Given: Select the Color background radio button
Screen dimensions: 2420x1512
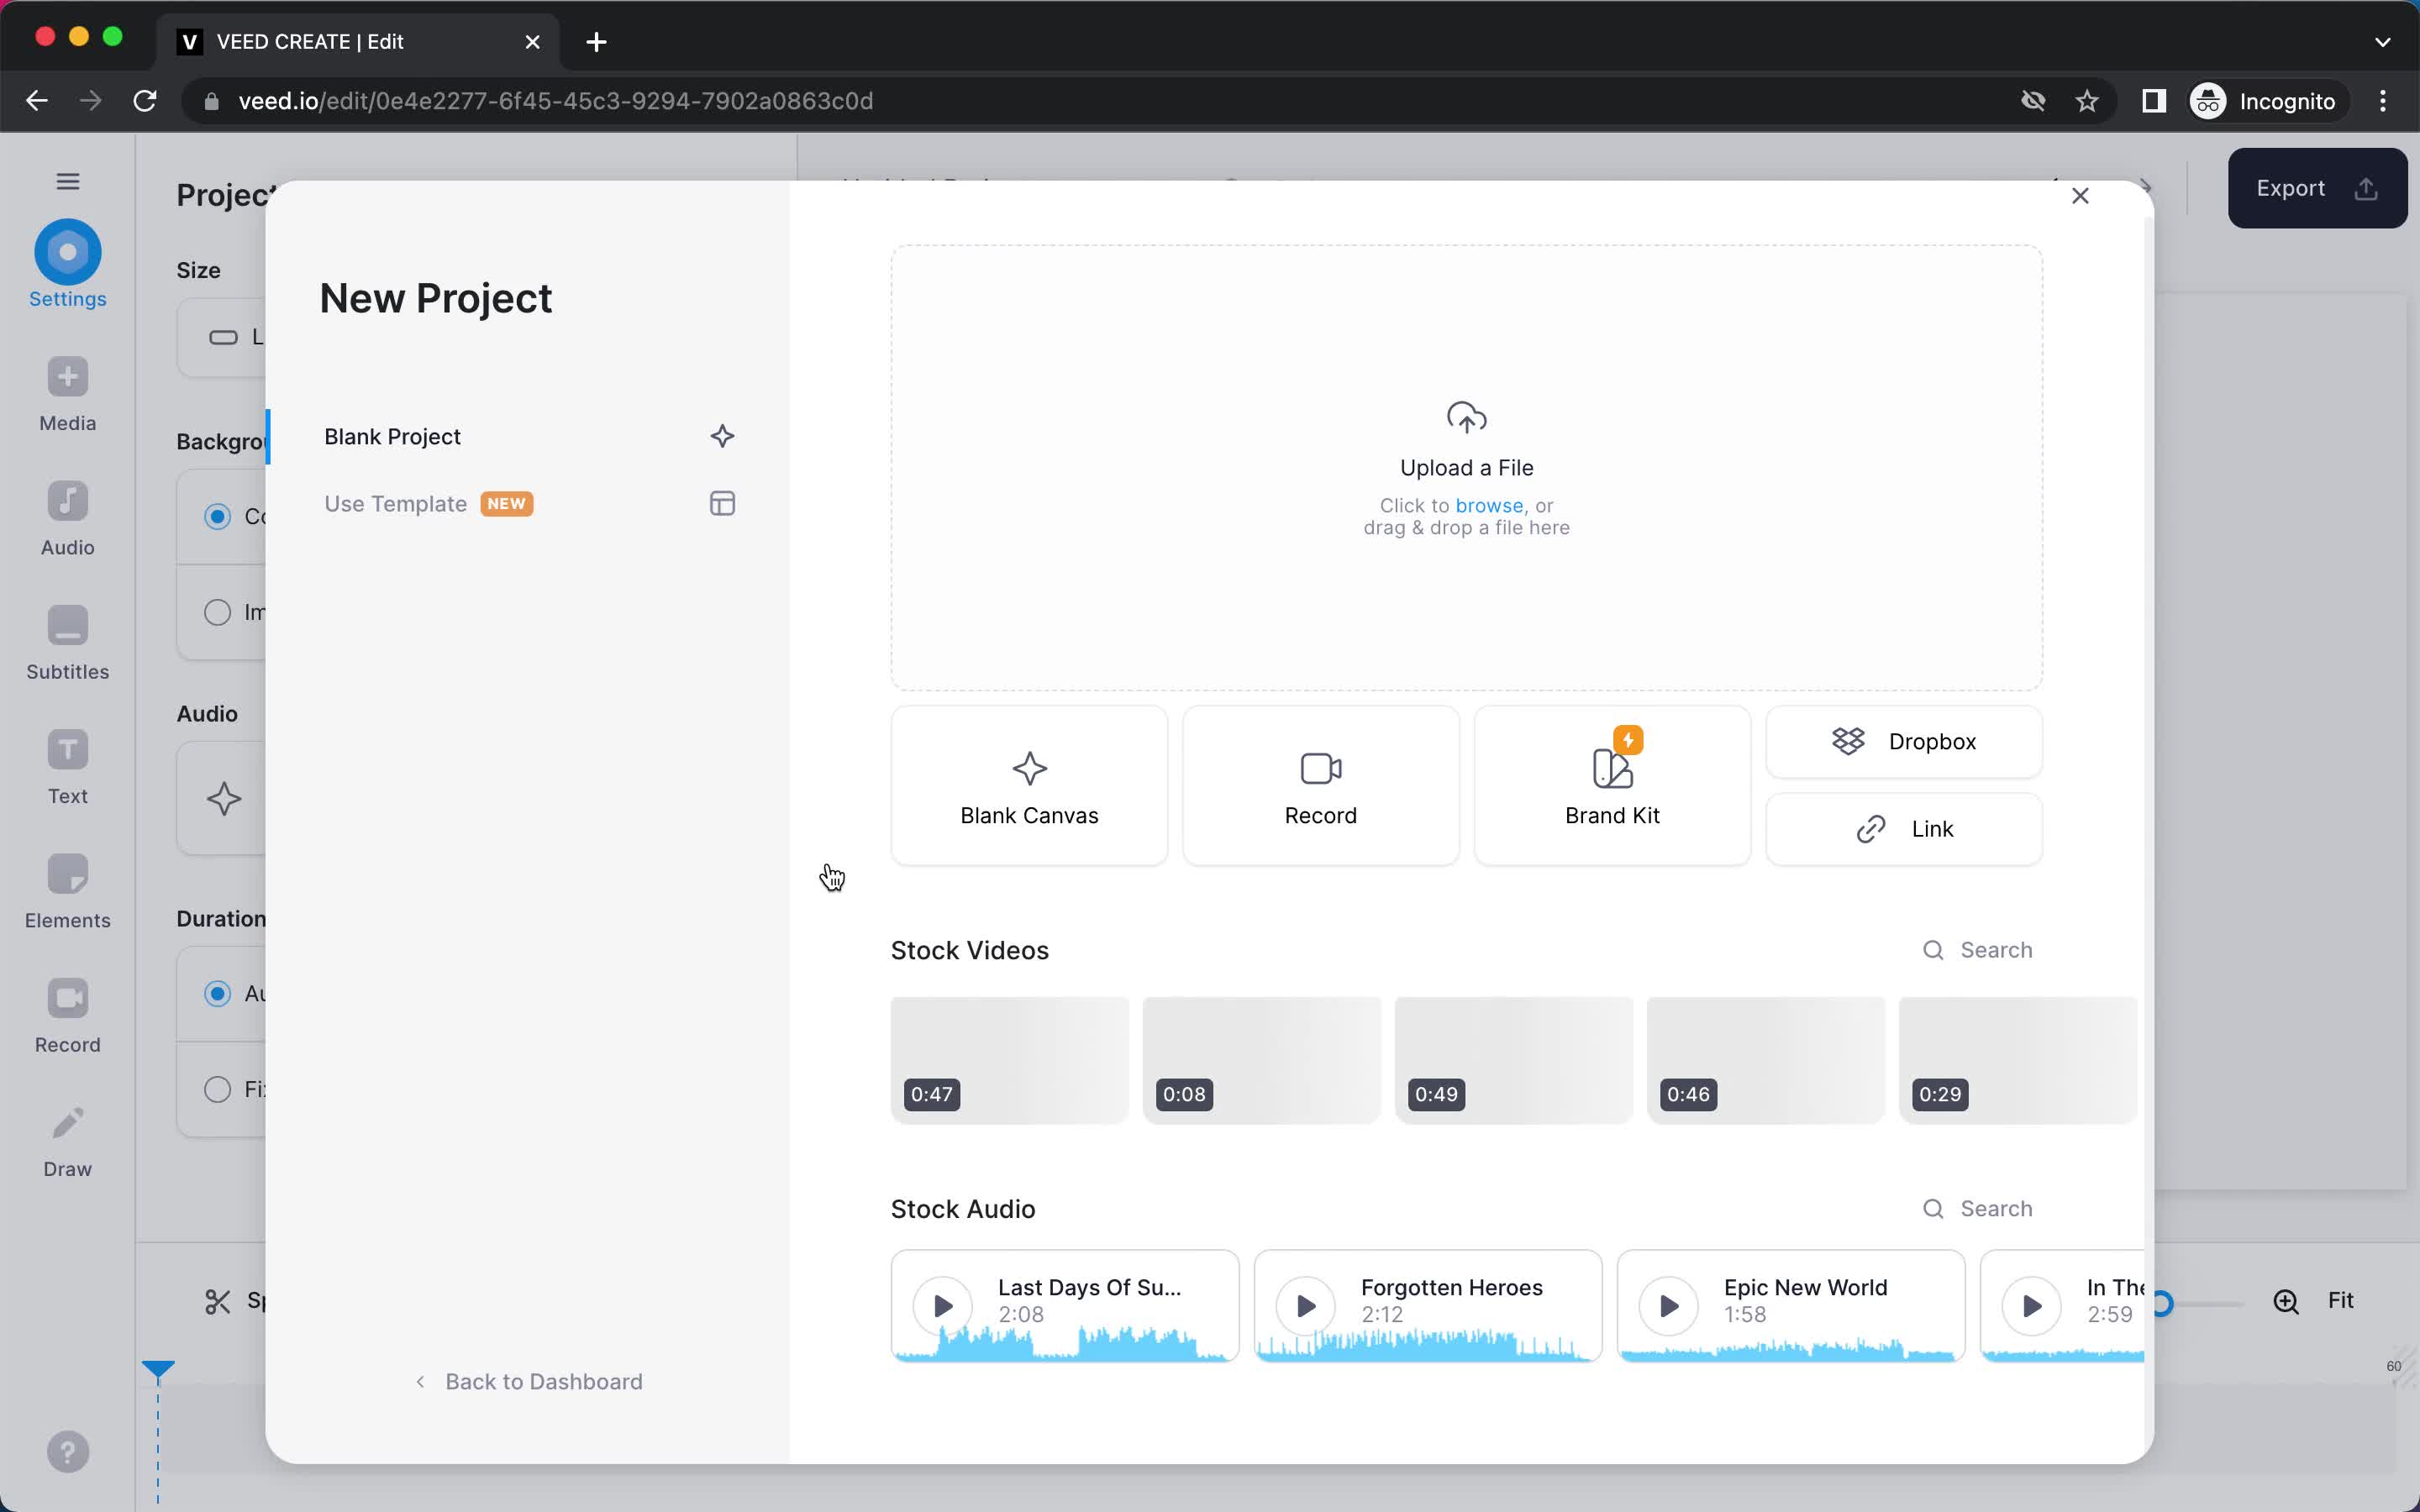Looking at the screenshot, I should [217, 516].
